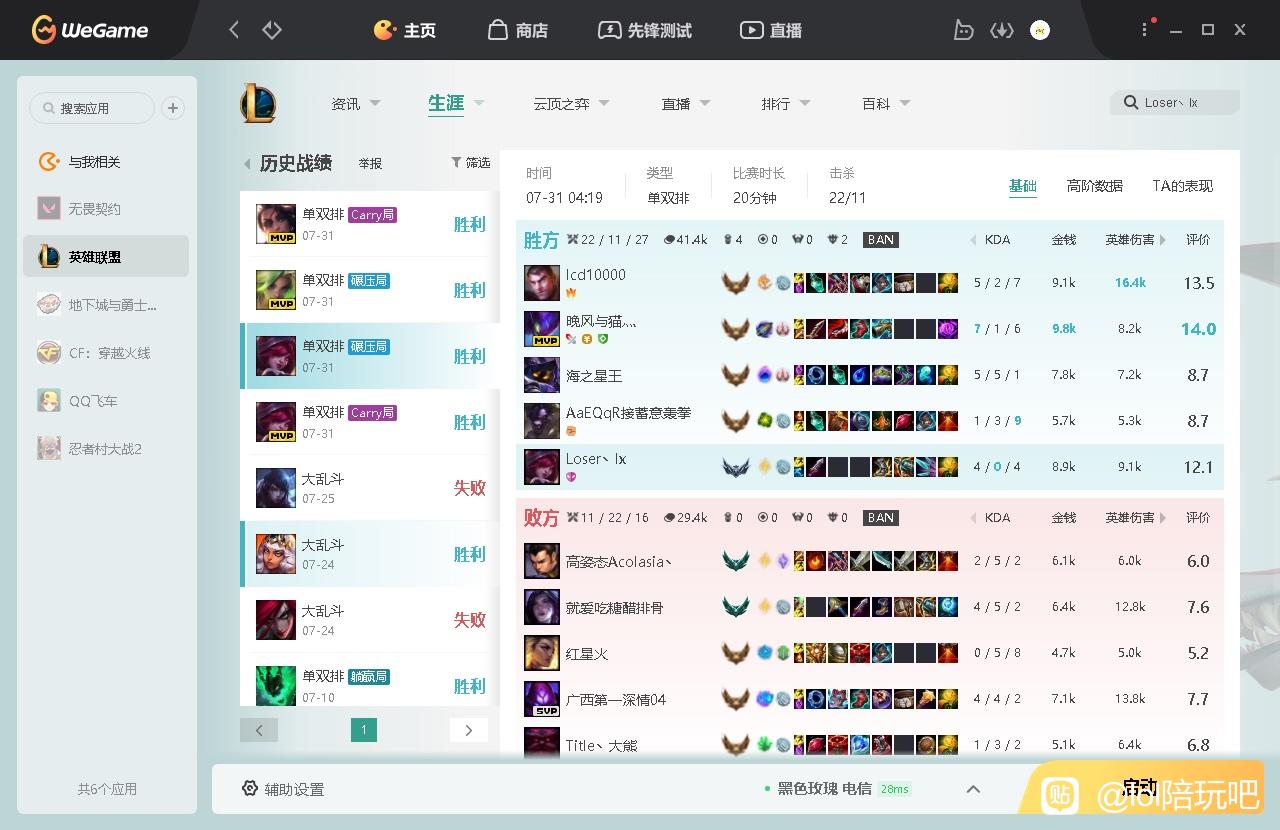Click the 搜索应用 search field
The height and width of the screenshot is (830, 1280).
pos(92,108)
